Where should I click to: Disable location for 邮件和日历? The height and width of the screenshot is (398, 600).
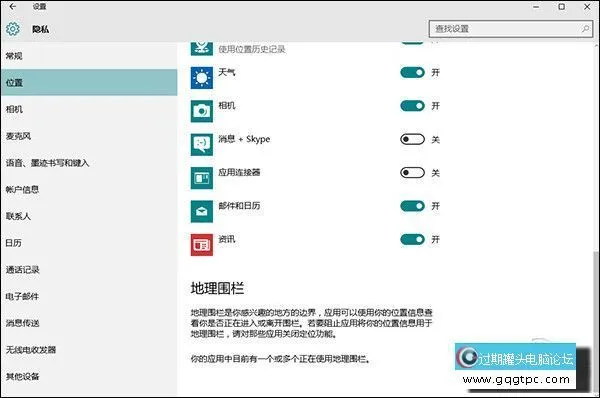pyautogui.click(x=412, y=206)
